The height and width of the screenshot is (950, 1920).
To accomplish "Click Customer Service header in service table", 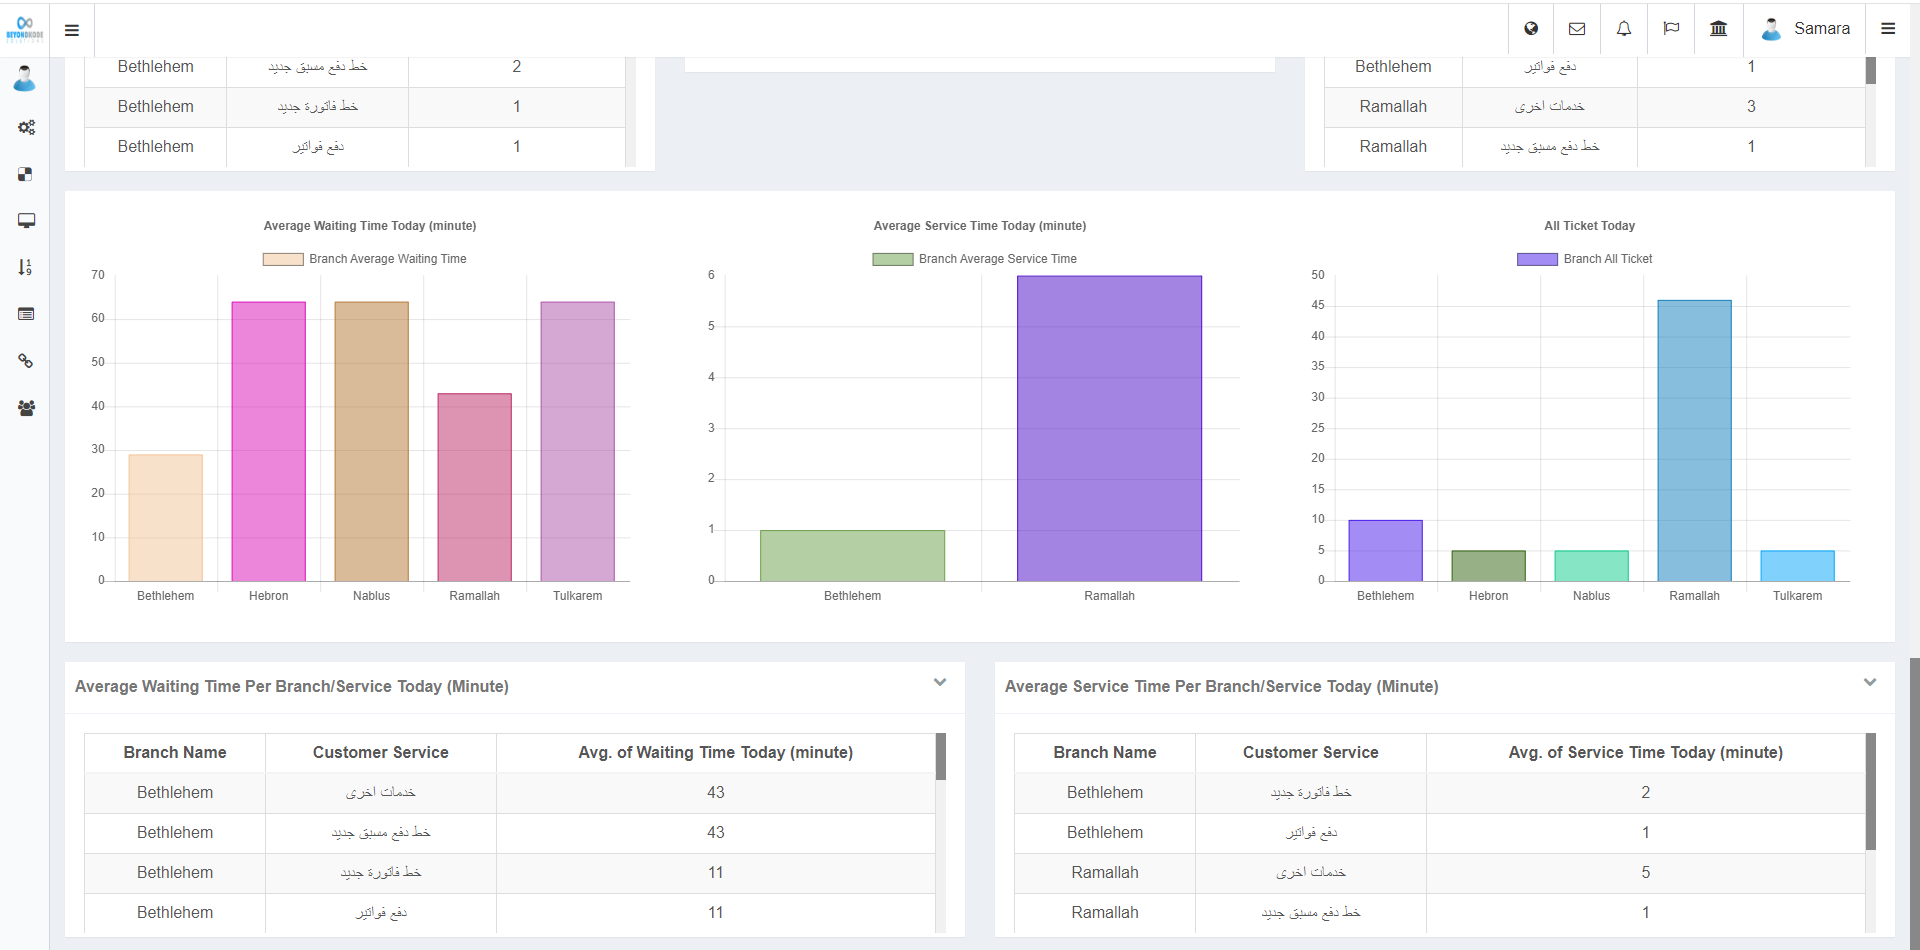I will (1311, 753).
